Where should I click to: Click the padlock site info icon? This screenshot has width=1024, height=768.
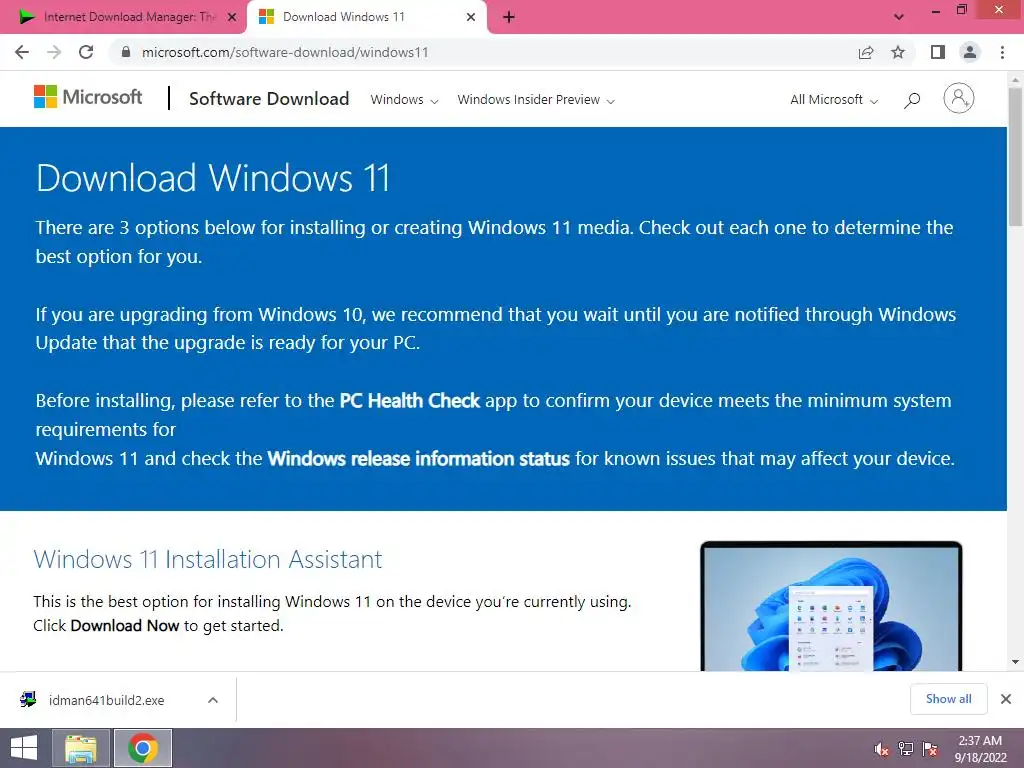(126, 52)
